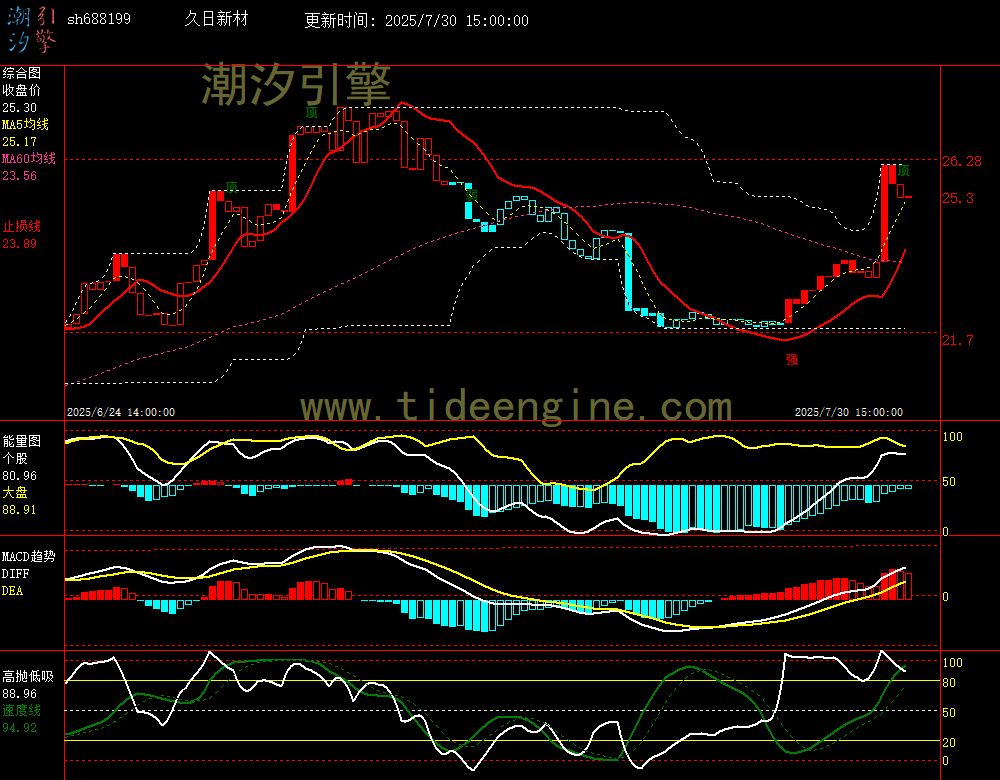Click the 26.28 price axis label

coord(962,161)
